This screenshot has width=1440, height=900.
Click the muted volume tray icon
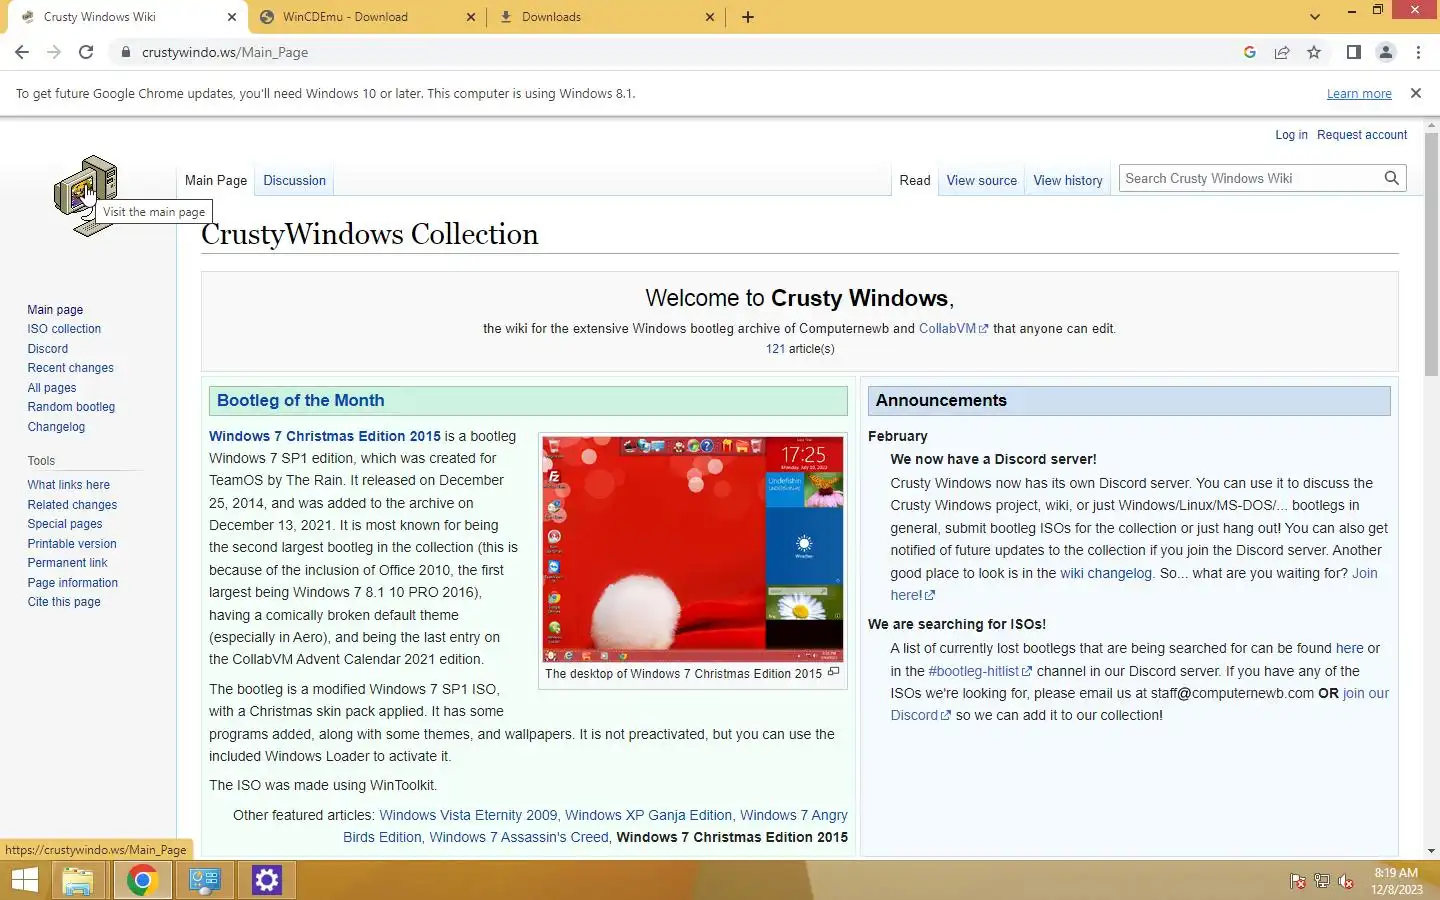[1346, 881]
